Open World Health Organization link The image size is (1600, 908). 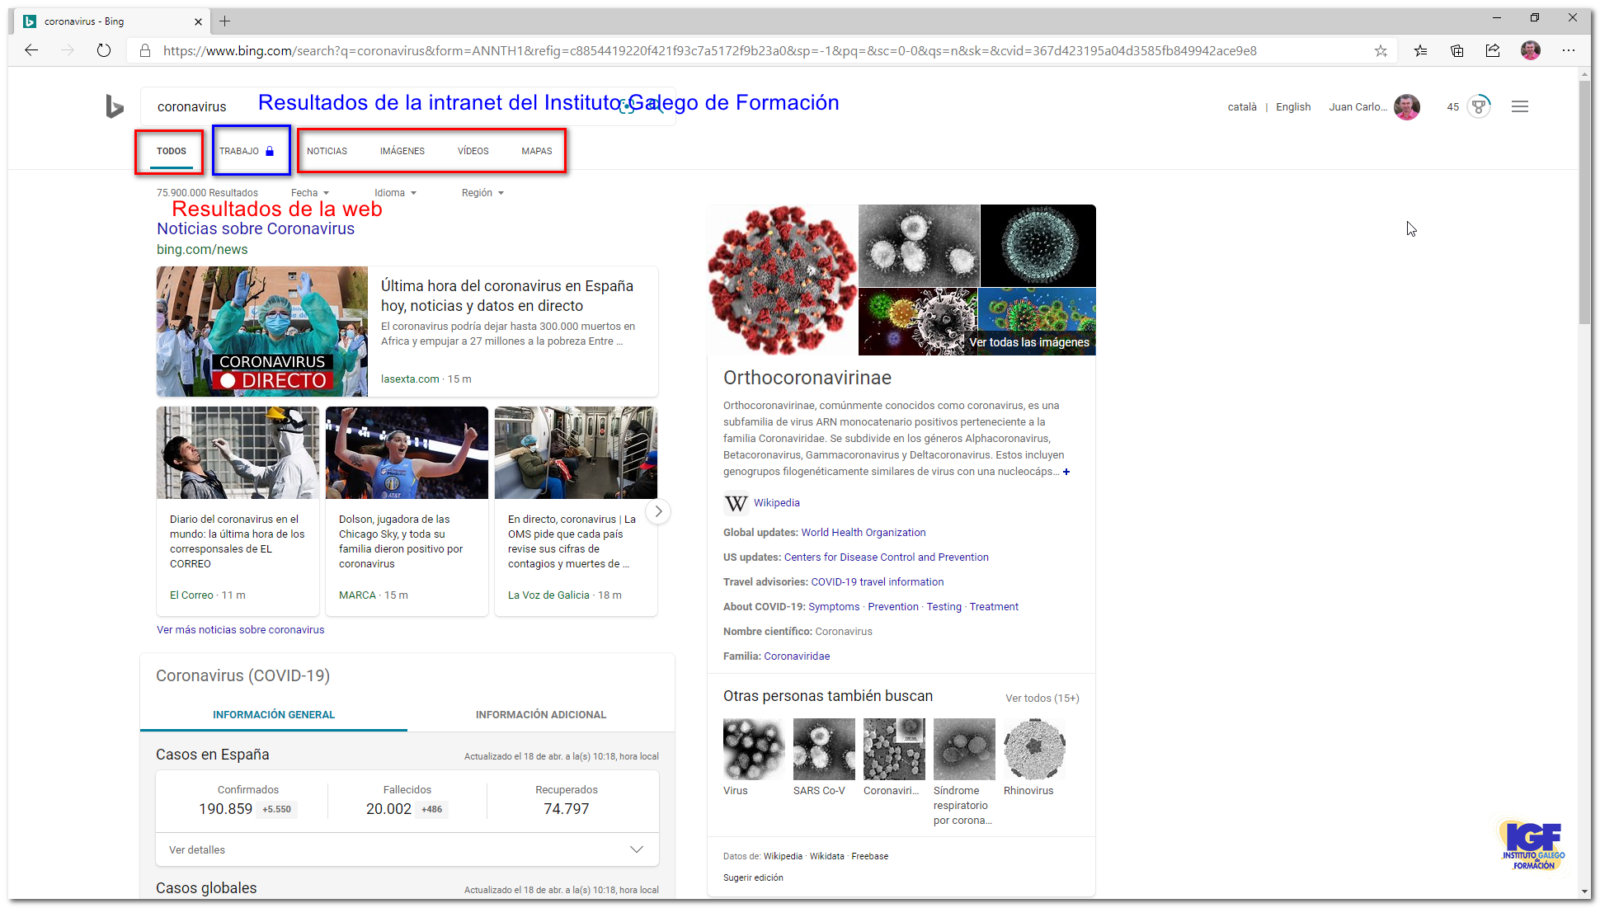pyautogui.click(x=863, y=533)
